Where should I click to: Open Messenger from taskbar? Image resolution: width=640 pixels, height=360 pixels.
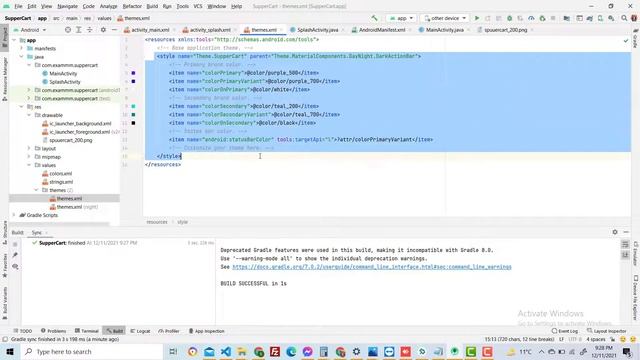(307, 351)
